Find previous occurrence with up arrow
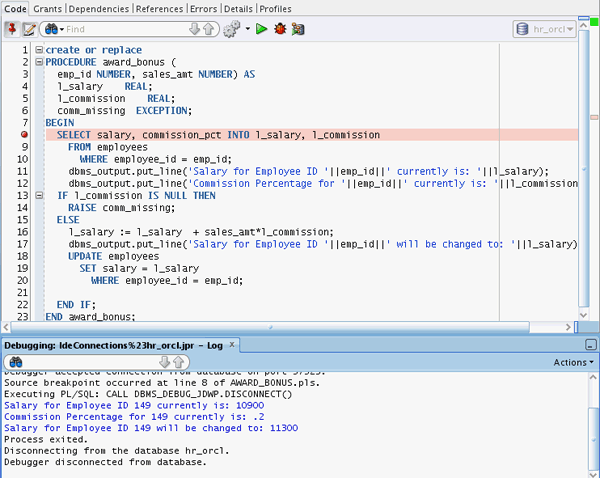This screenshot has width=600, height=478. (208, 30)
